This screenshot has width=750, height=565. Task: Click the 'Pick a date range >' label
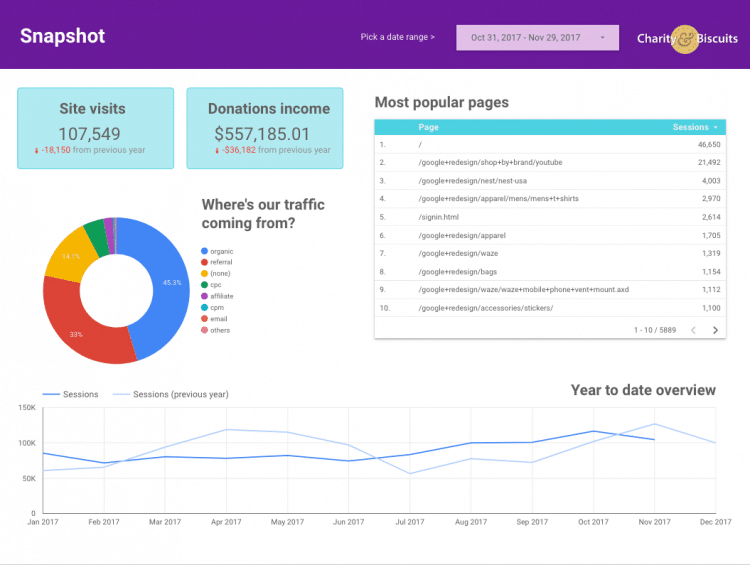(397, 37)
